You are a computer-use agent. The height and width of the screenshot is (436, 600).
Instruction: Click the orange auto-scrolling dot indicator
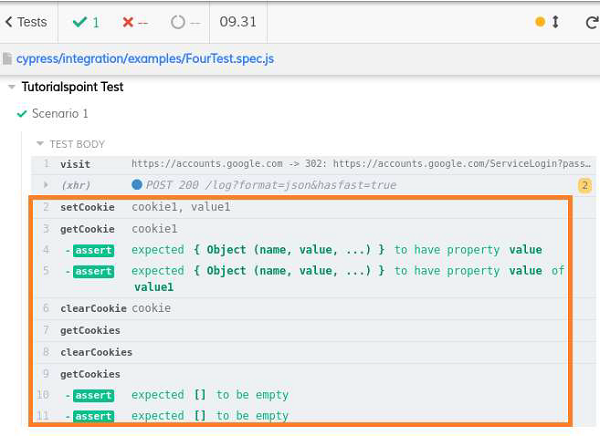[x=541, y=22]
